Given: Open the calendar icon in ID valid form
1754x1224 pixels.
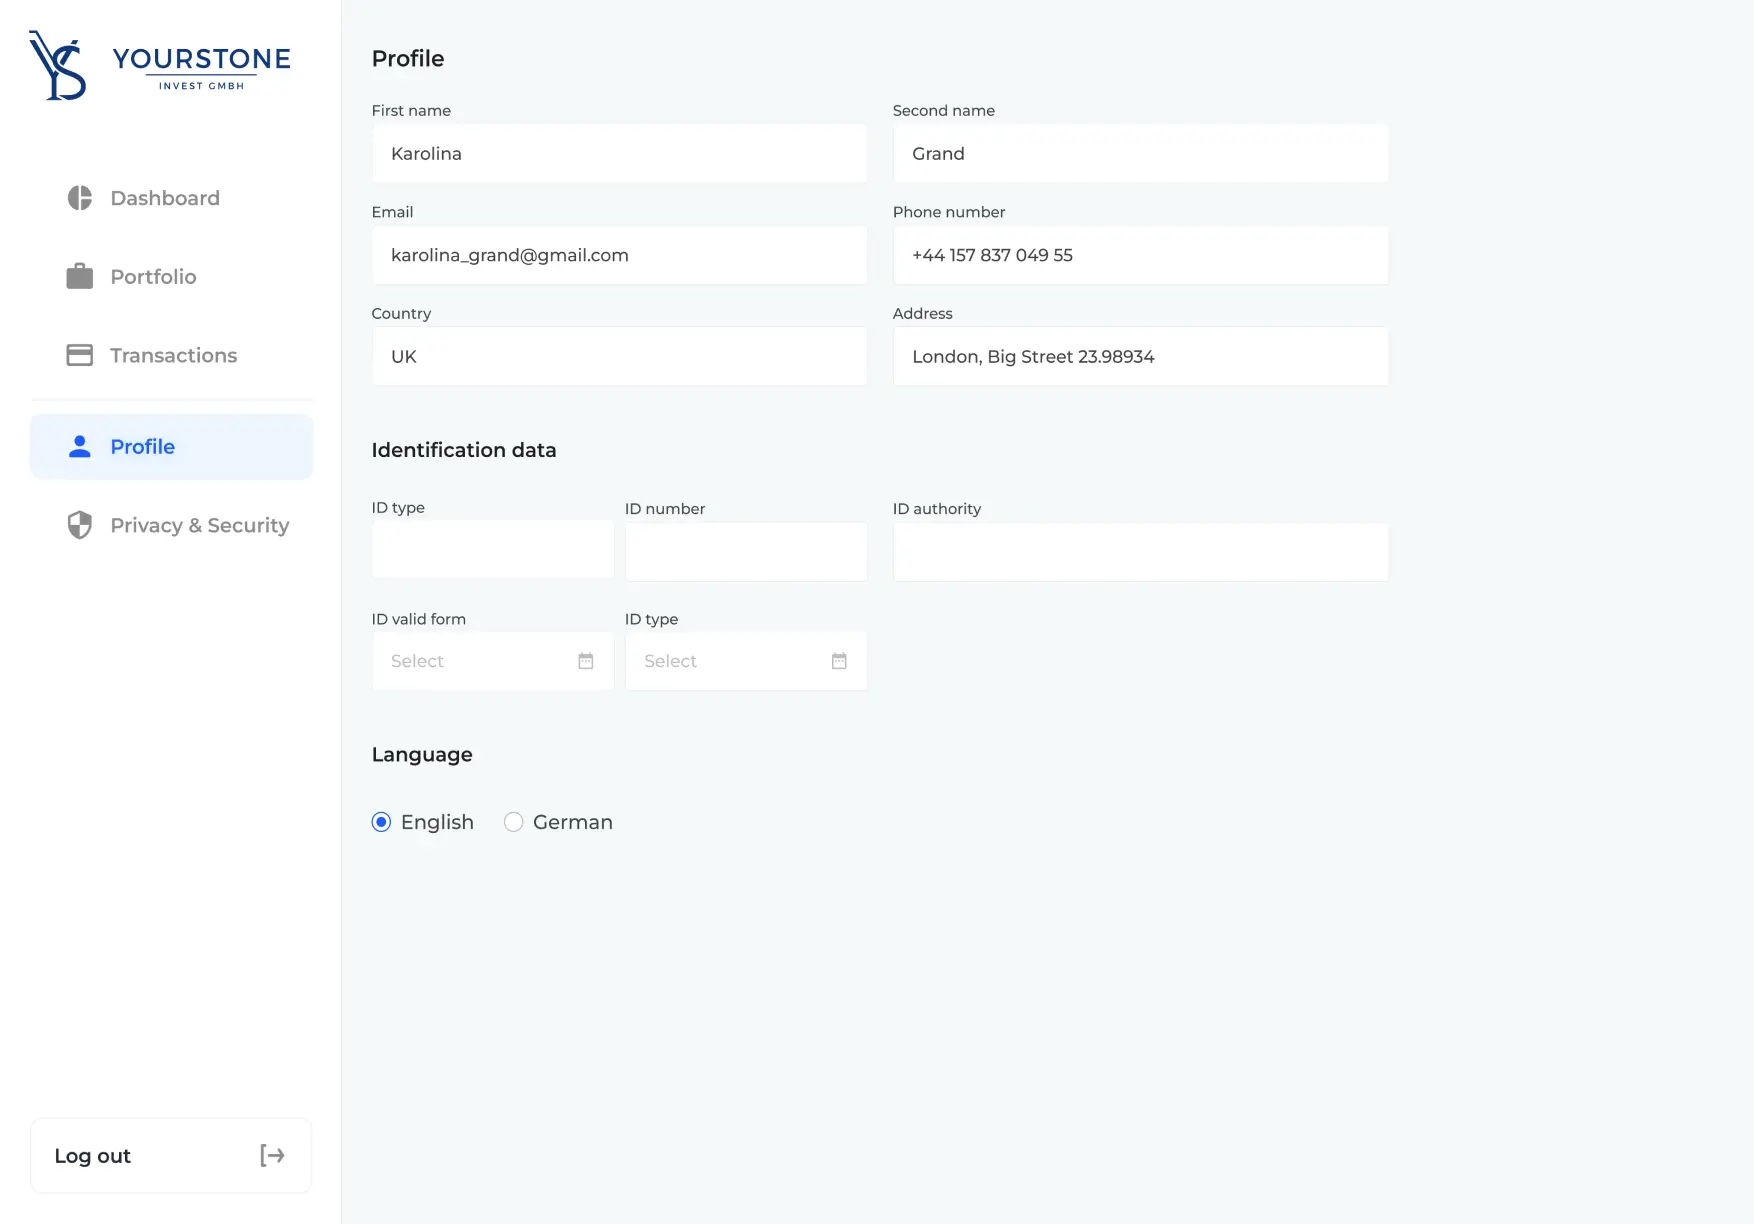Looking at the screenshot, I should tap(585, 661).
